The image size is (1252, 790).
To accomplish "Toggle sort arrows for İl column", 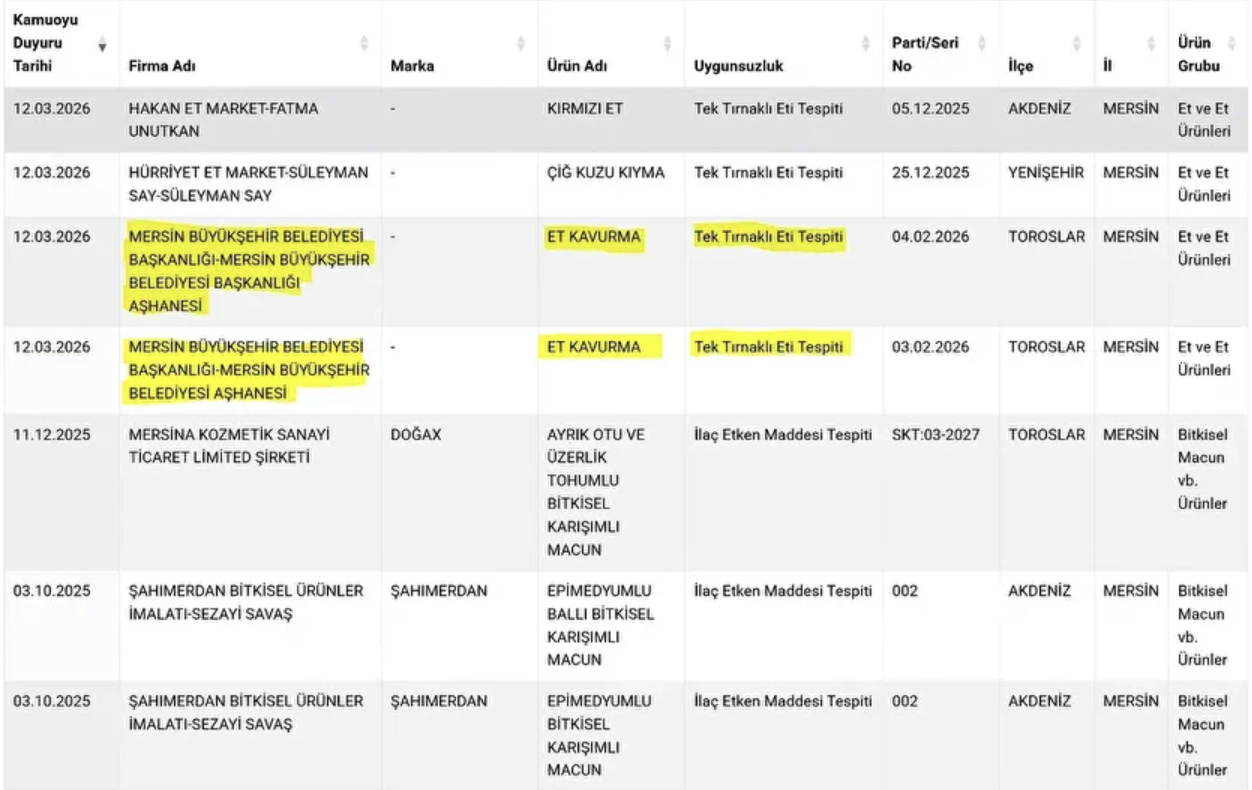I will click(1151, 45).
